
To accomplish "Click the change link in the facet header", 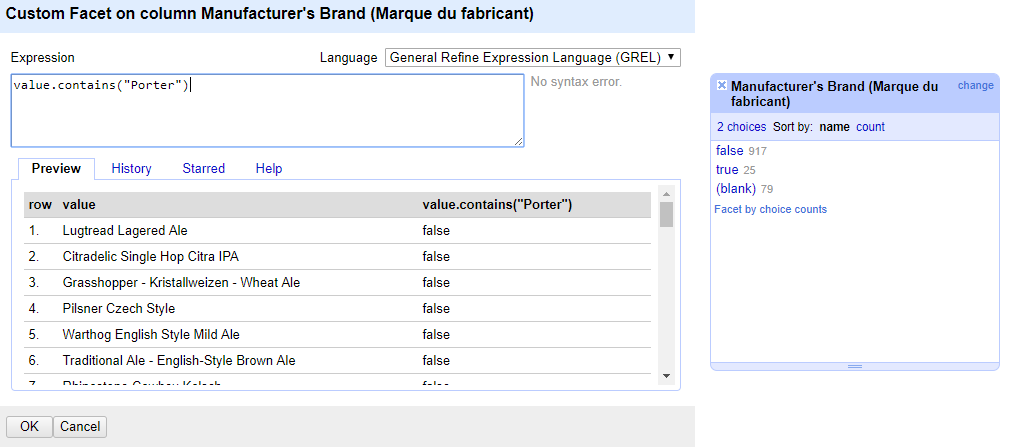I will 975,85.
